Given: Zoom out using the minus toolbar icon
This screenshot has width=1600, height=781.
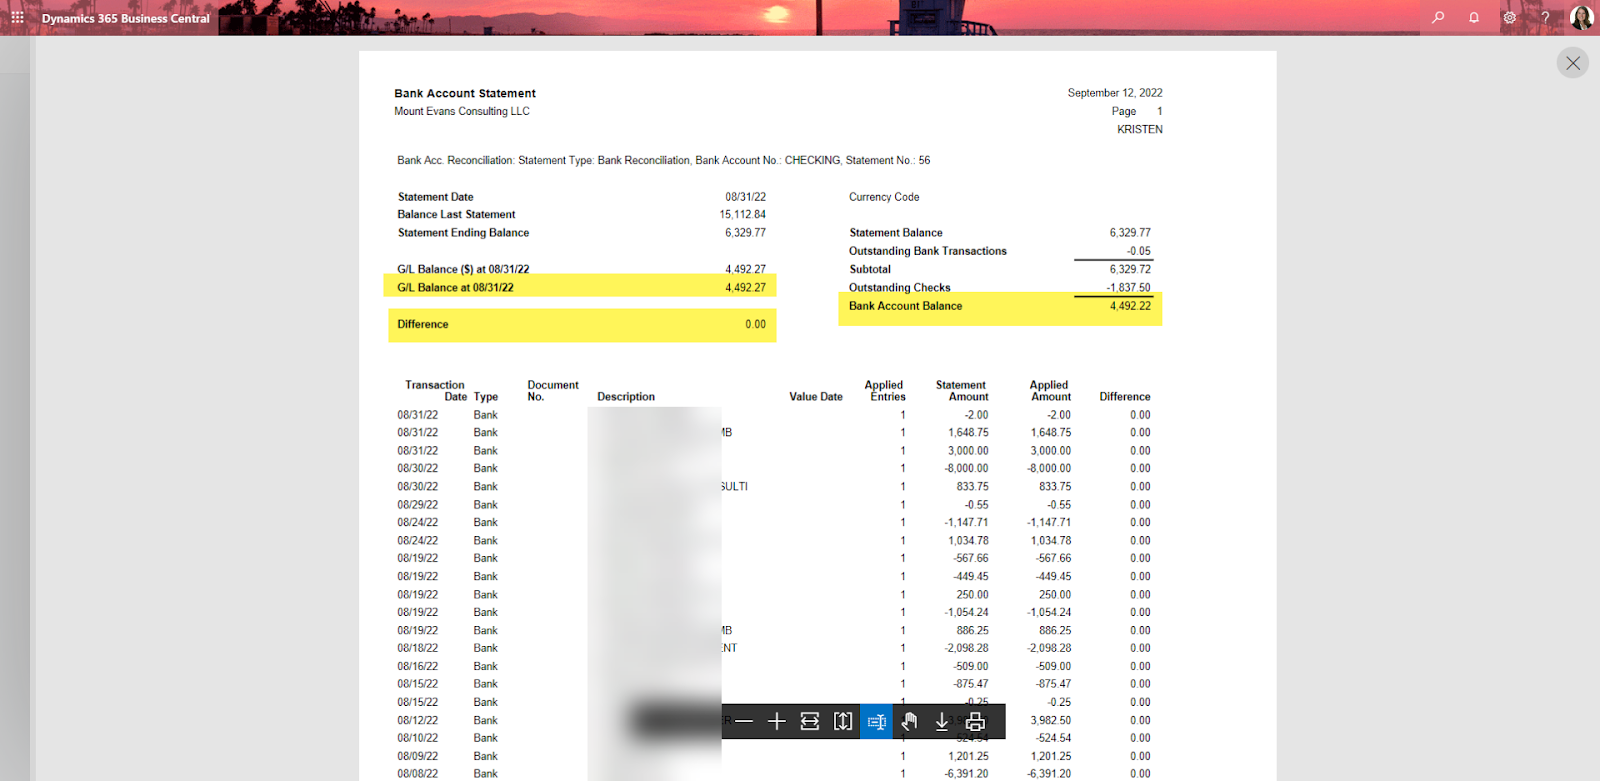Looking at the screenshot, I should (744, 721).
